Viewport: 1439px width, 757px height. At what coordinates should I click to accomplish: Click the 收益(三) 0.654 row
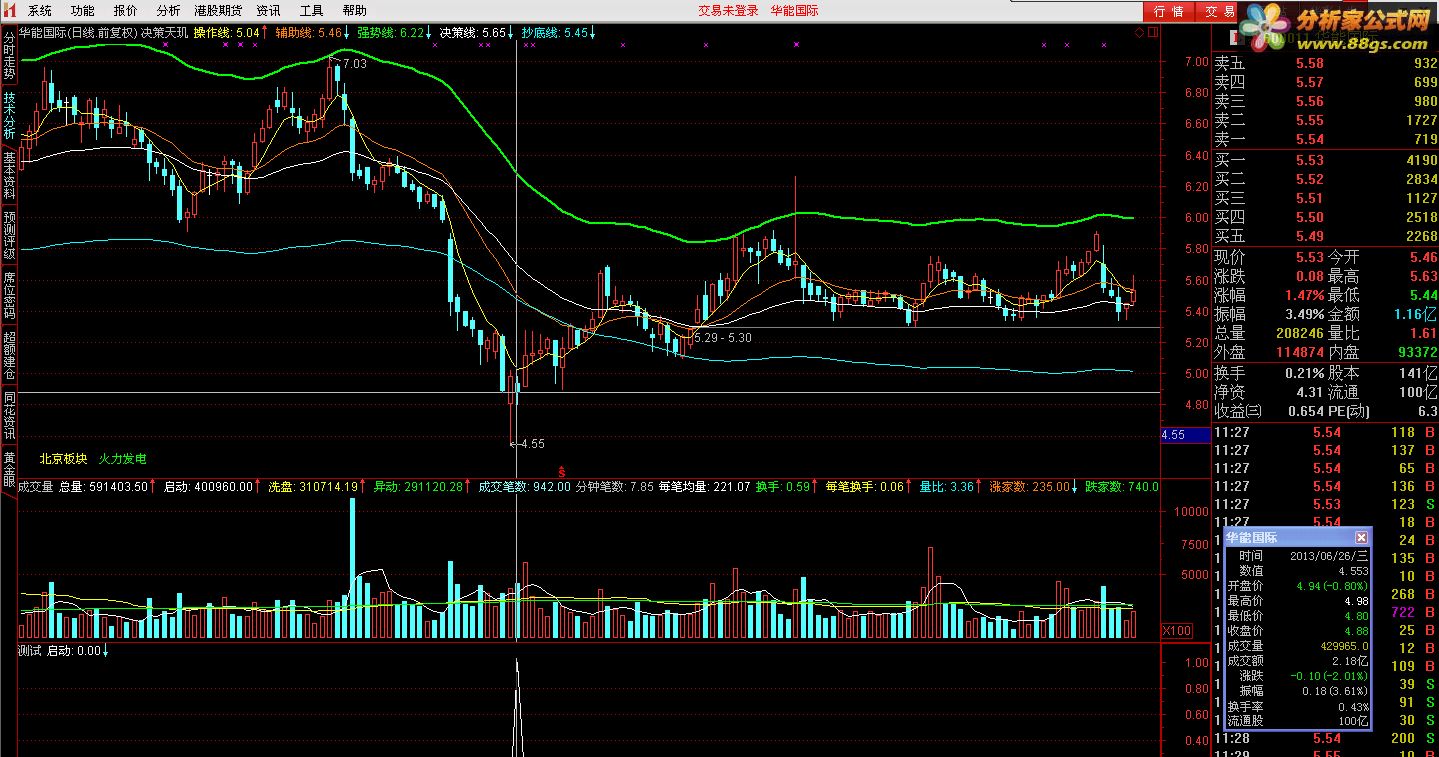[1269, 411]
